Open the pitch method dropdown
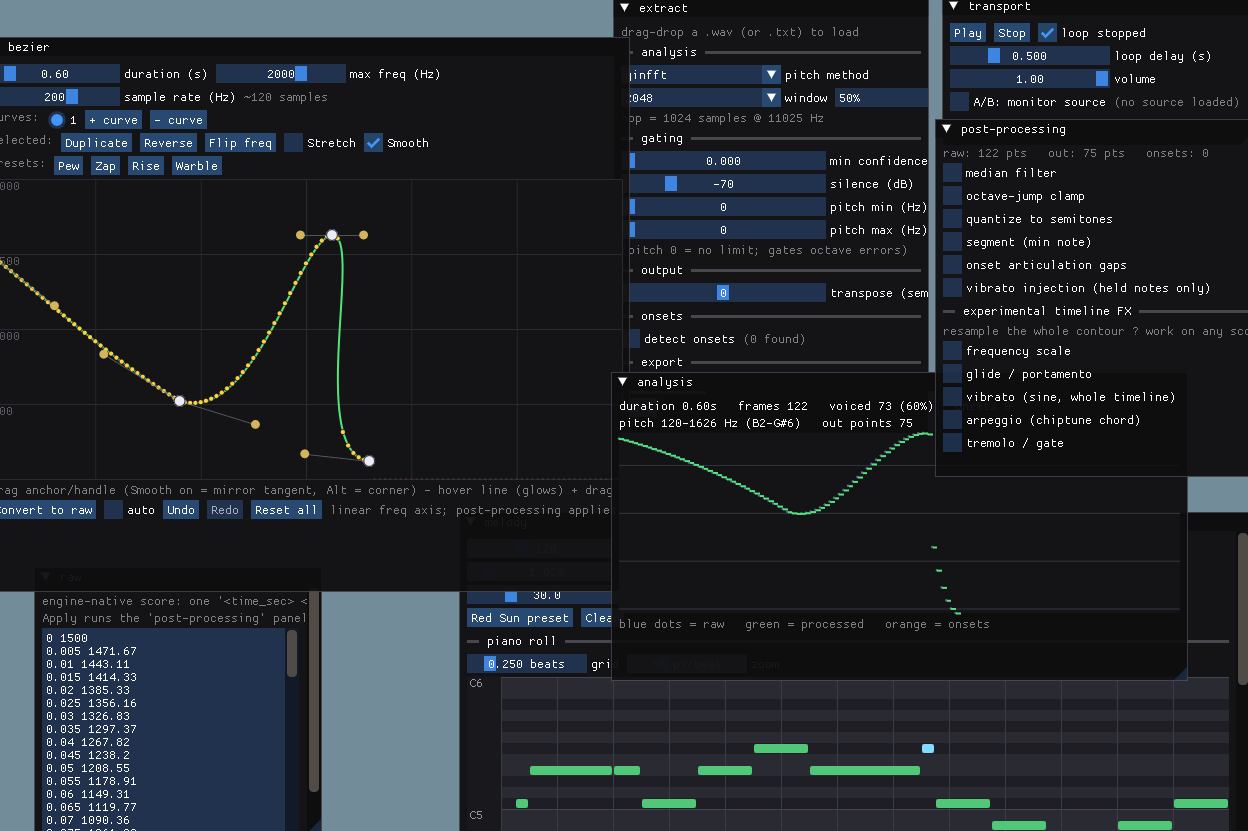The width and height of the screenshot is (1248, 831). point(771,75)
